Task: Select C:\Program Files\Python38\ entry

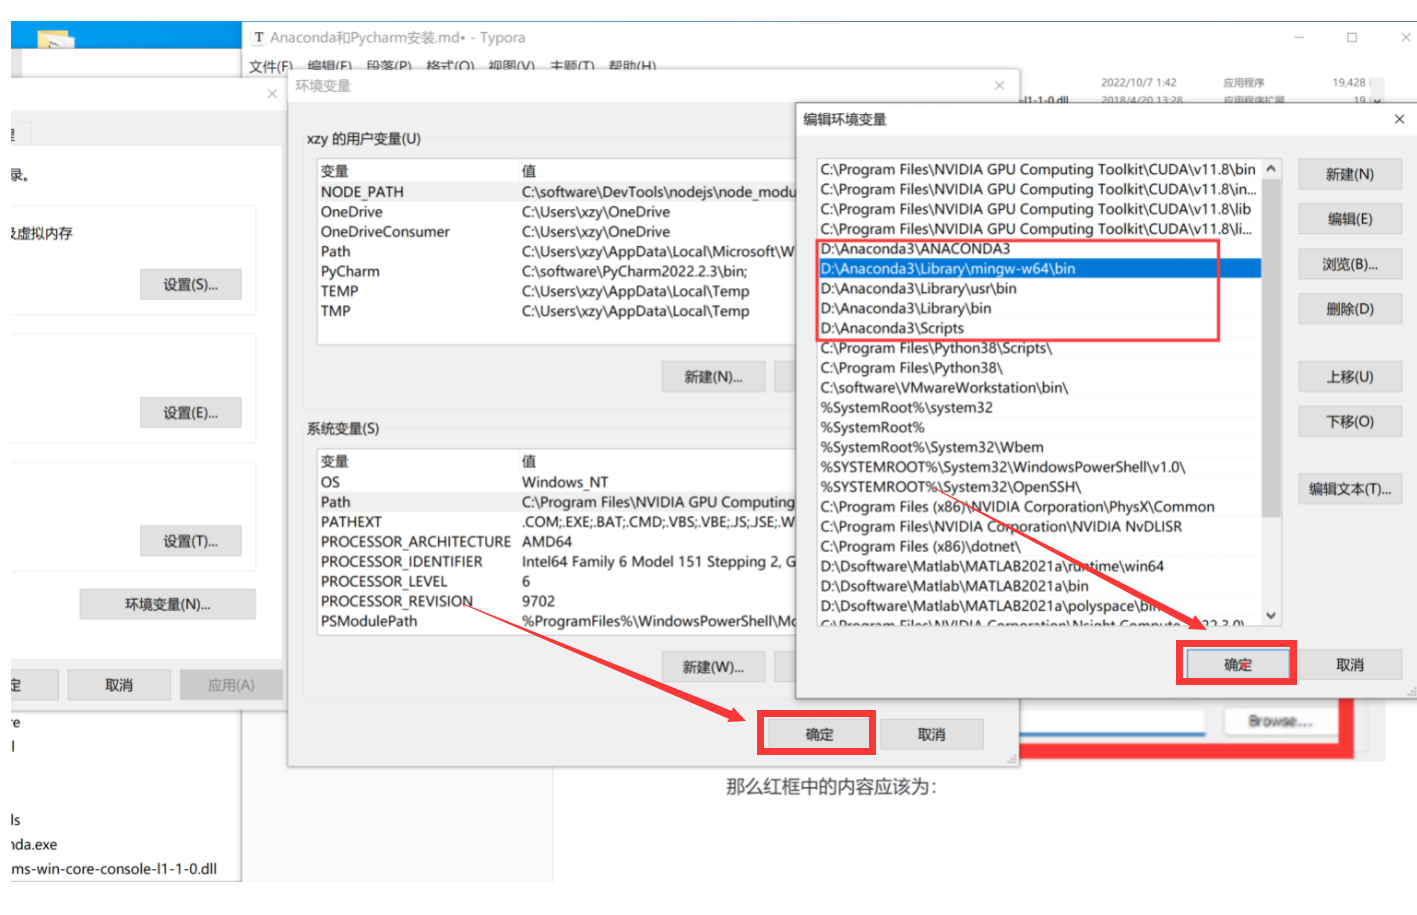Action: [1039, 368]
